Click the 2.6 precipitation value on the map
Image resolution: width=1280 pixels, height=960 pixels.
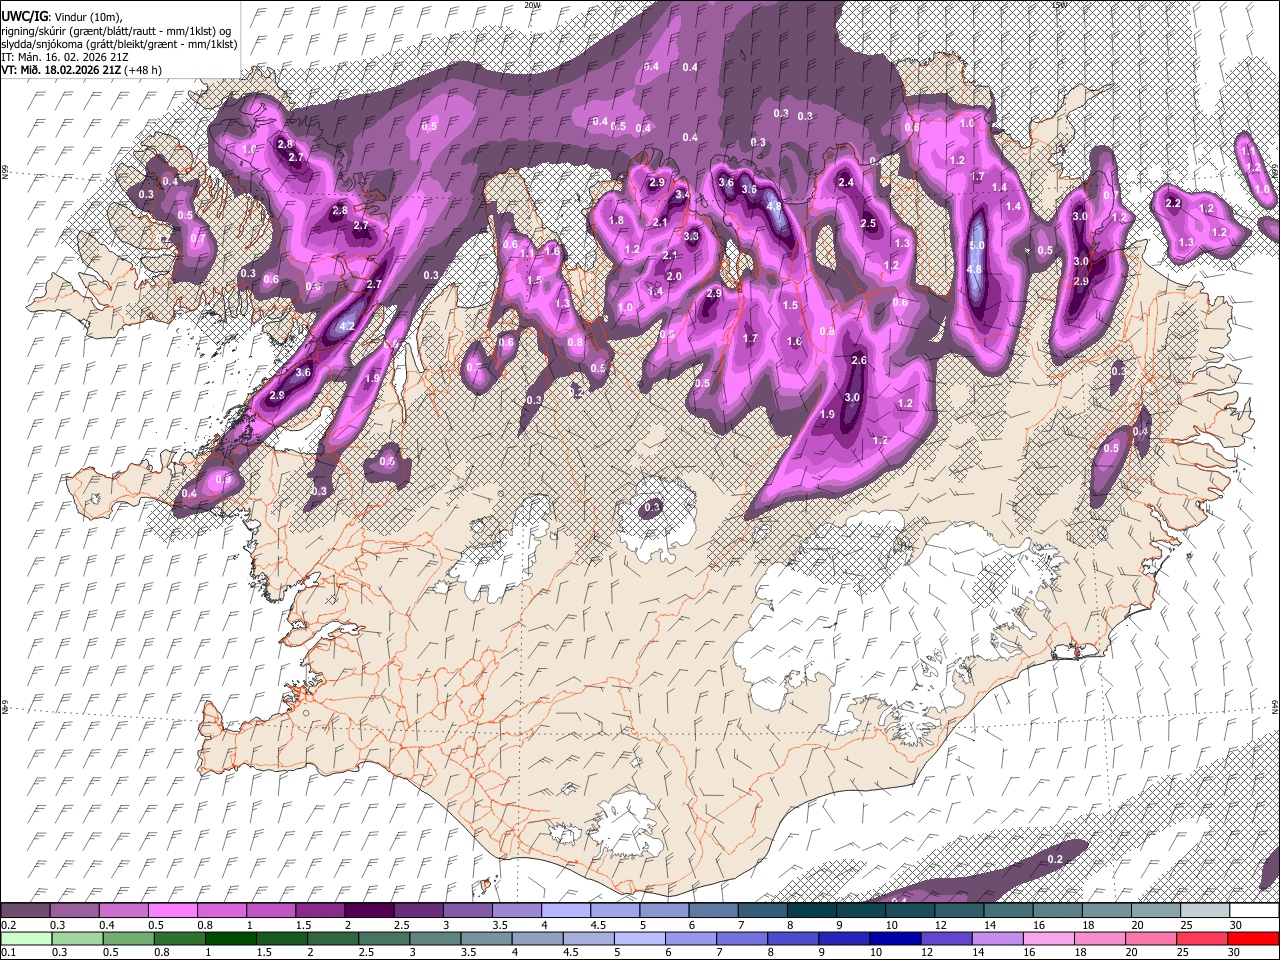[x=858, y=360]
